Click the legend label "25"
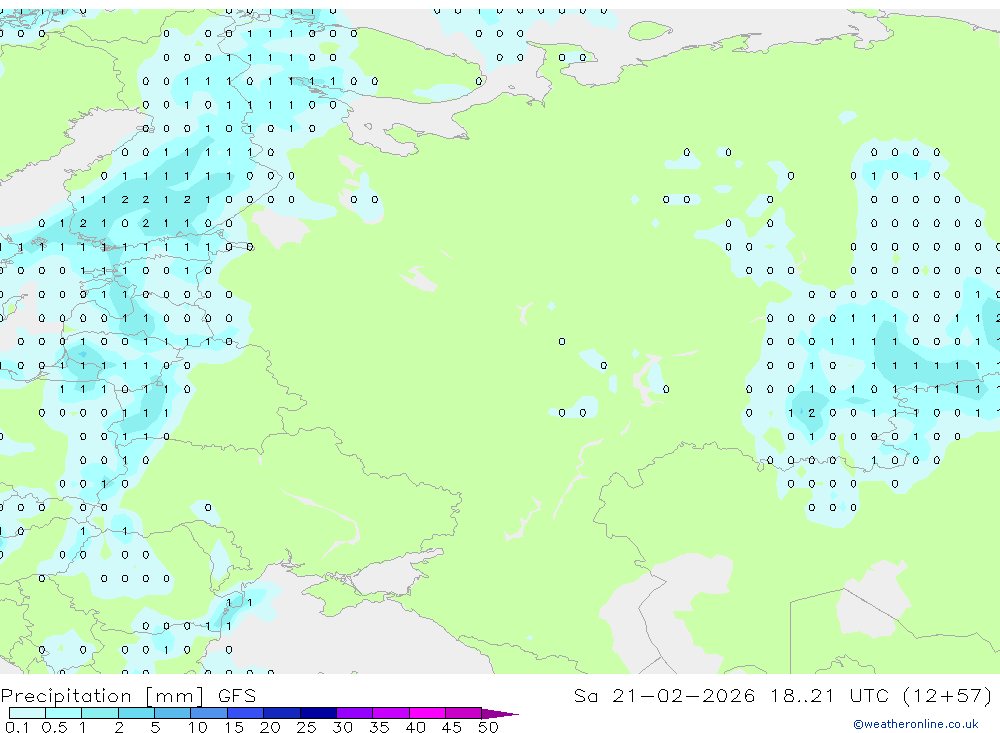Image resolution: width=1000 pixels, height=733 pixels. pyautogui.click(x=306, y=727)
